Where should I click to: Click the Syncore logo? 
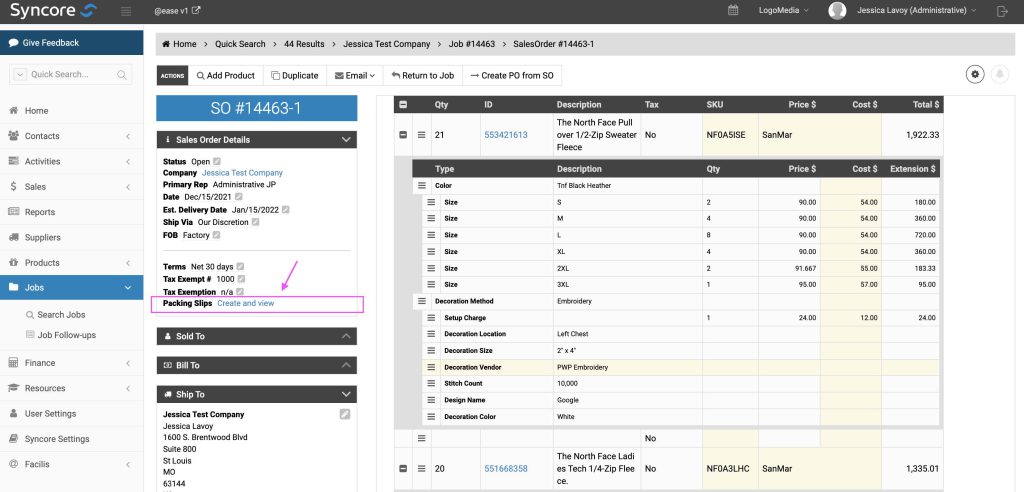(54, 10)
